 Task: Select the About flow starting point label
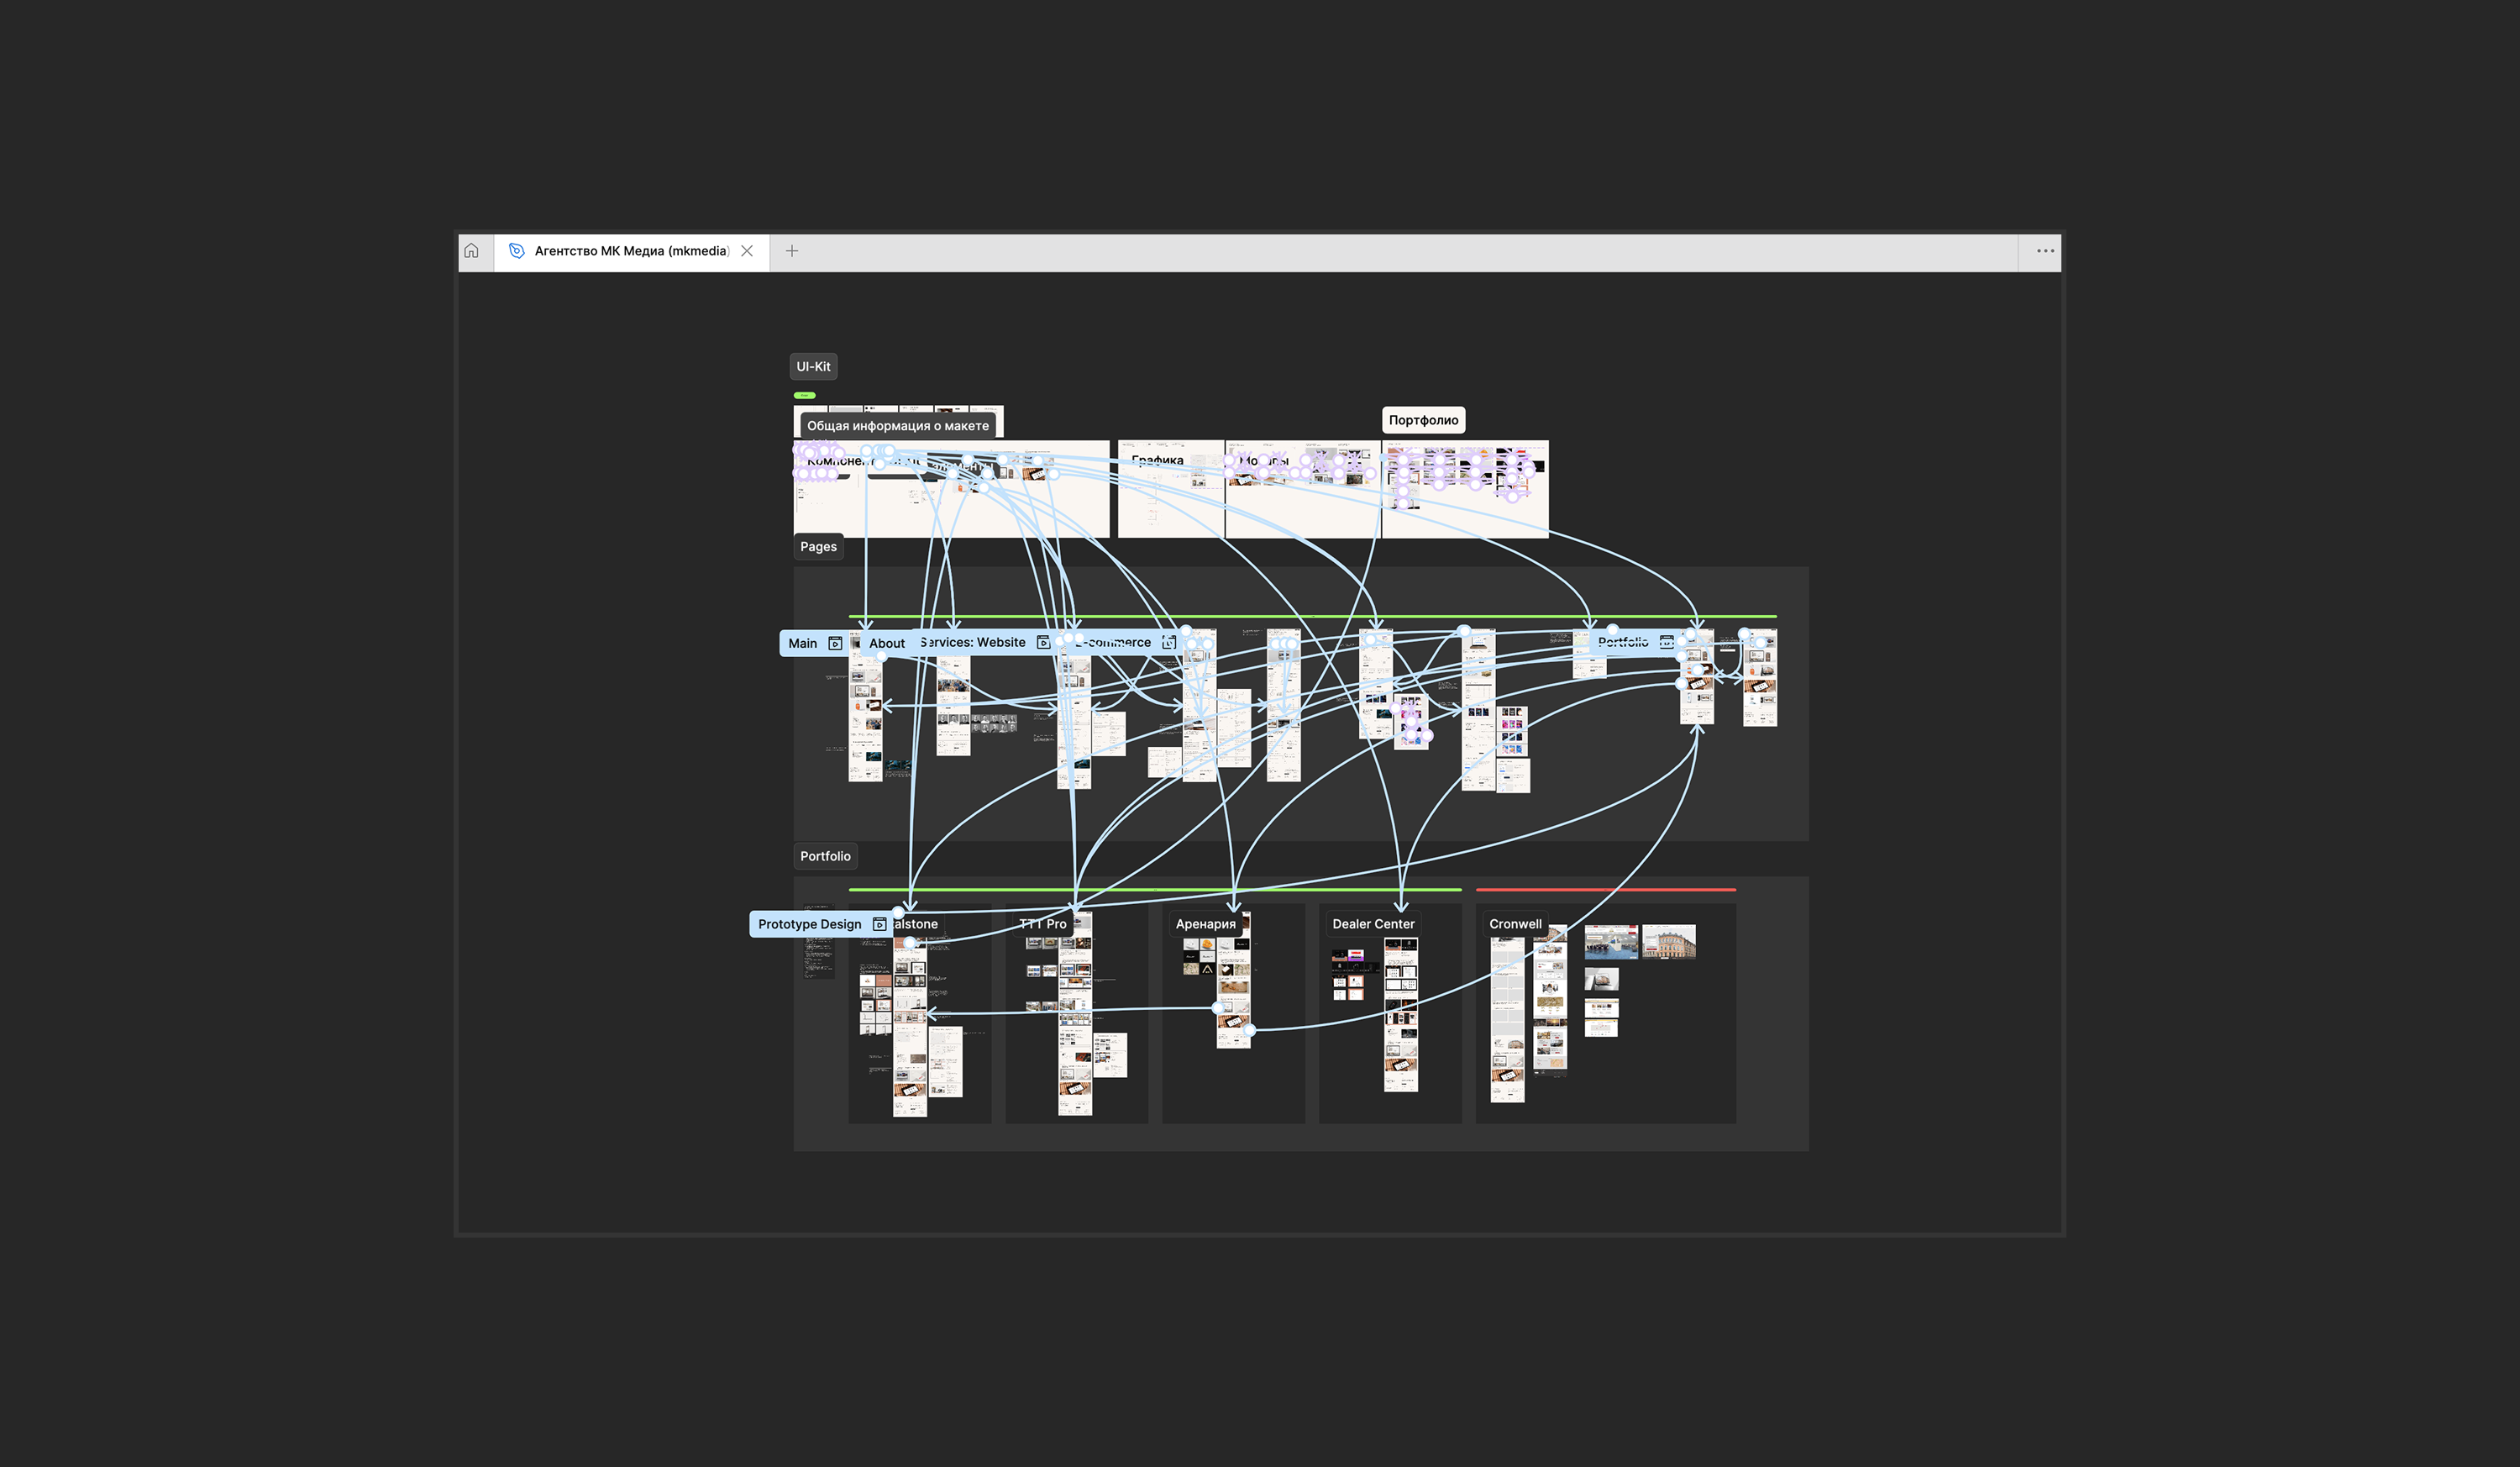886,644
